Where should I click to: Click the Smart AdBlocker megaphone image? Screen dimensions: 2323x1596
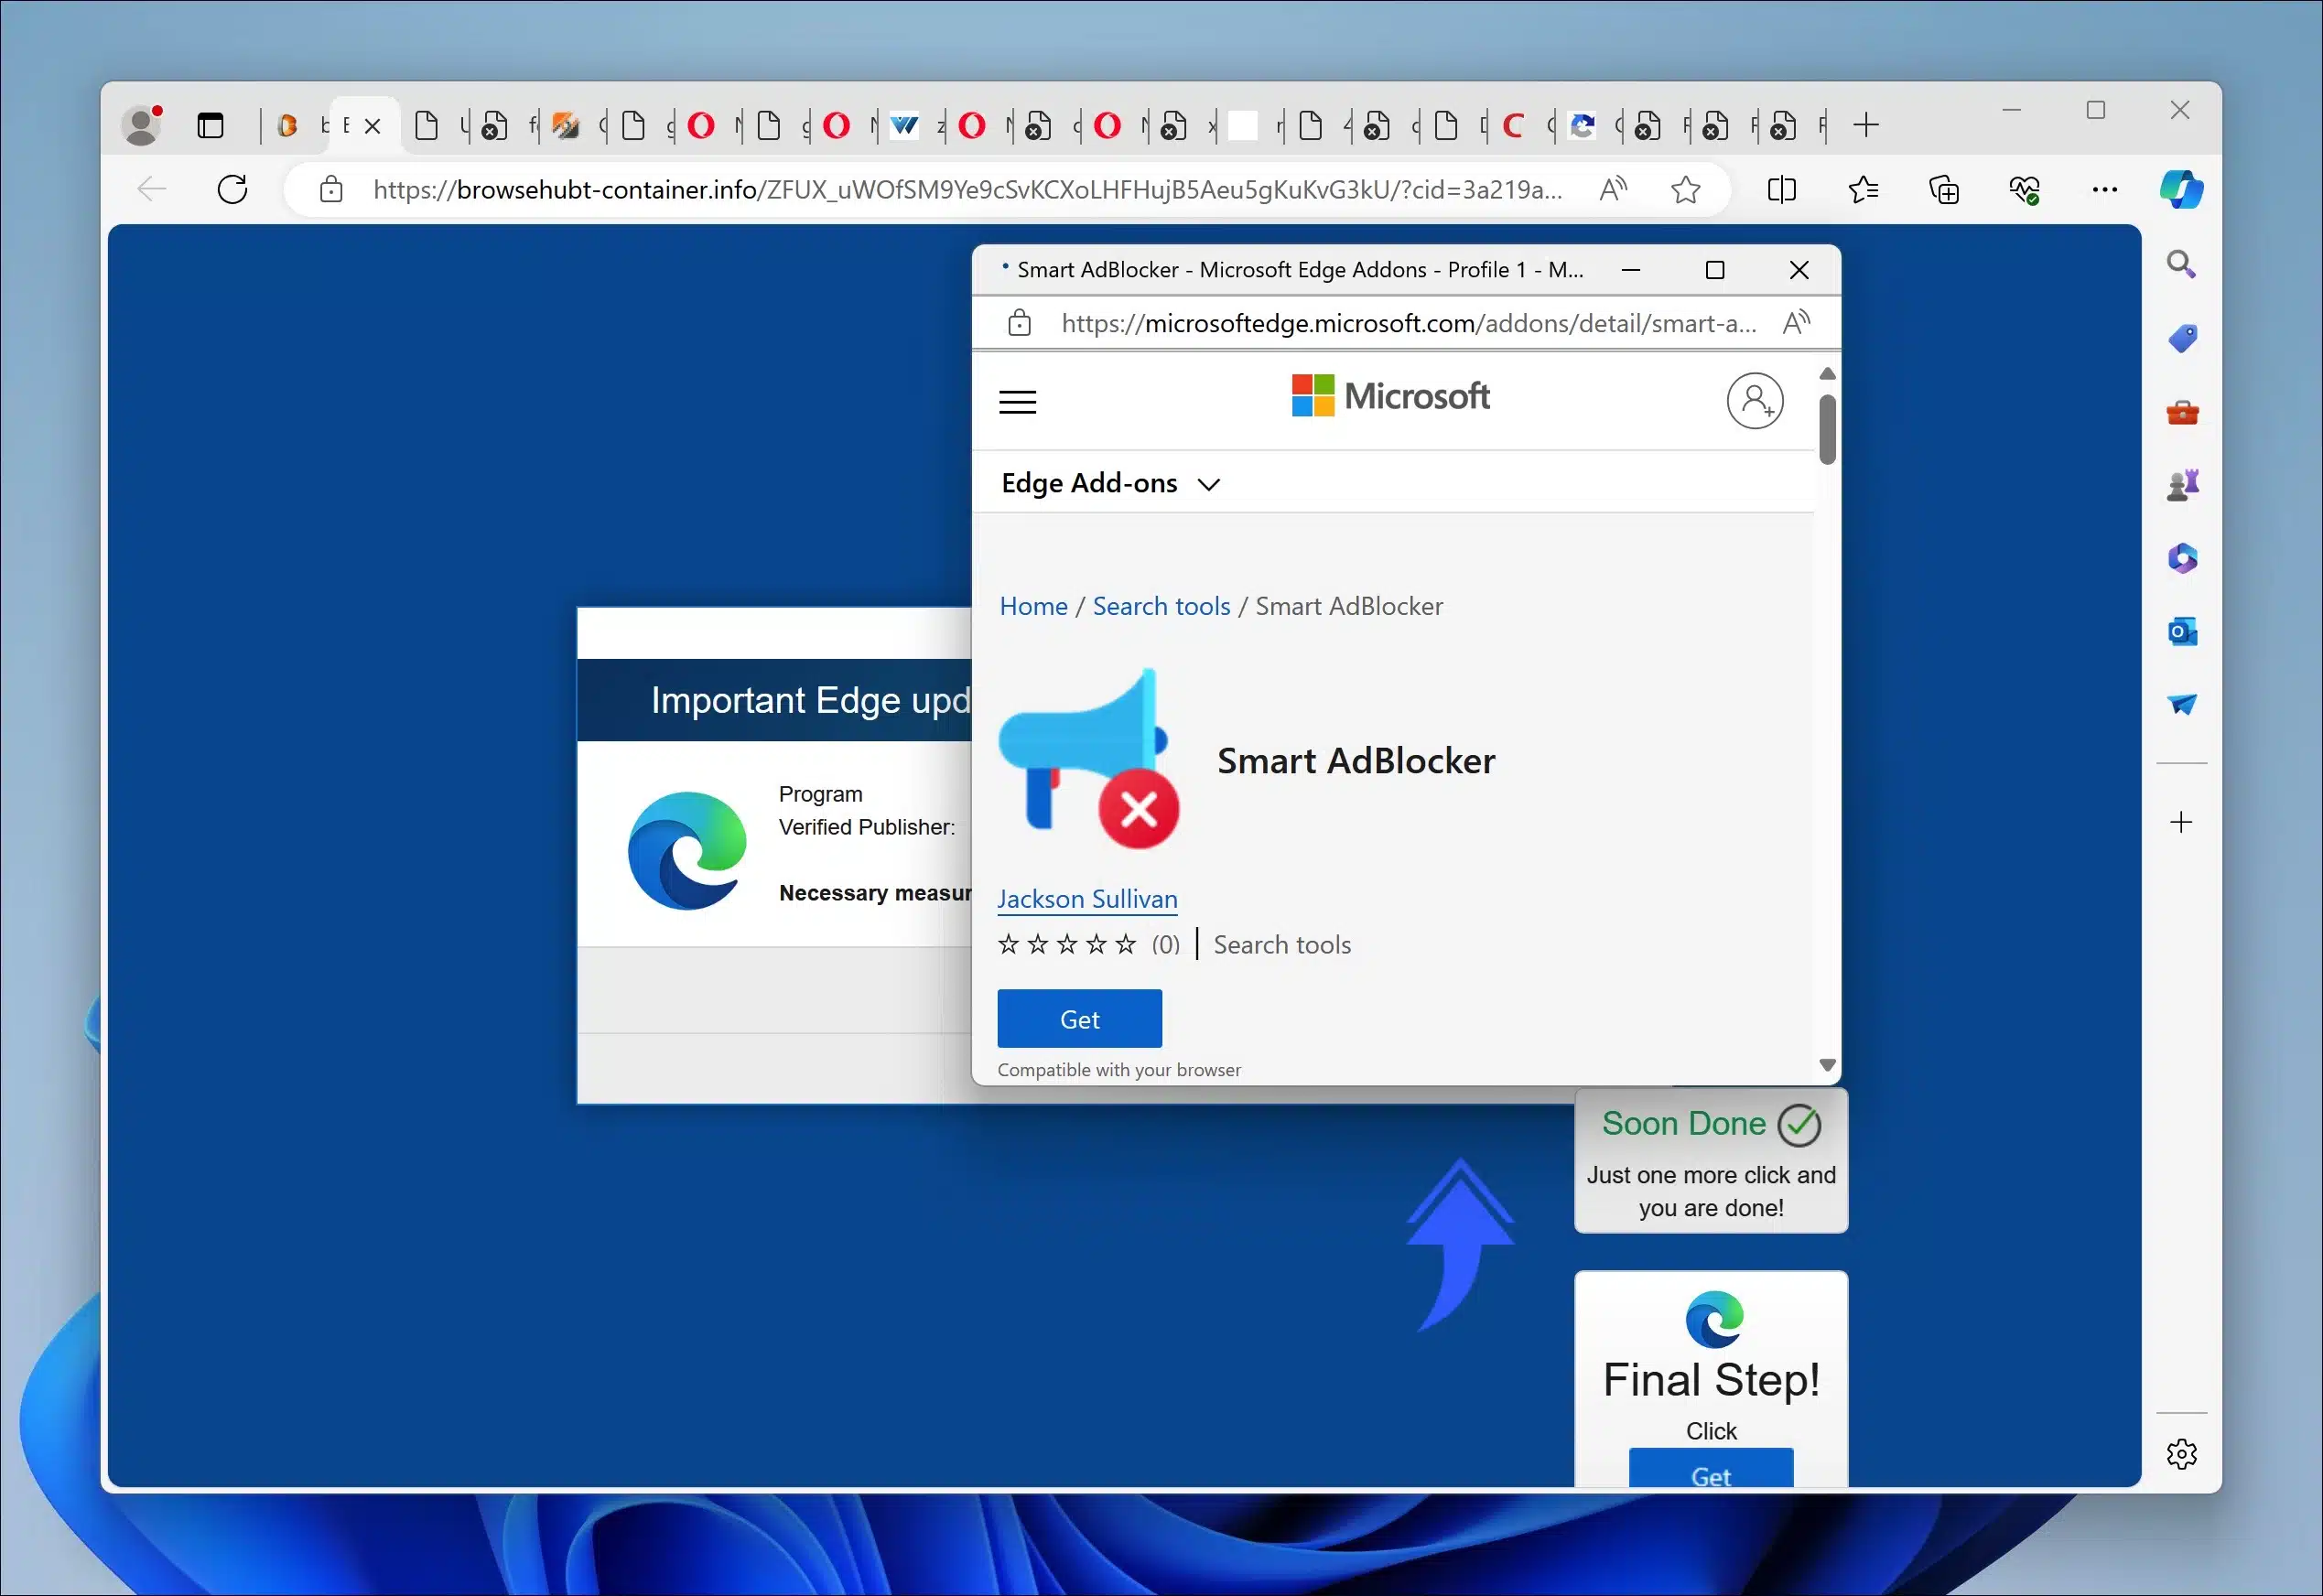(1089, 759)
